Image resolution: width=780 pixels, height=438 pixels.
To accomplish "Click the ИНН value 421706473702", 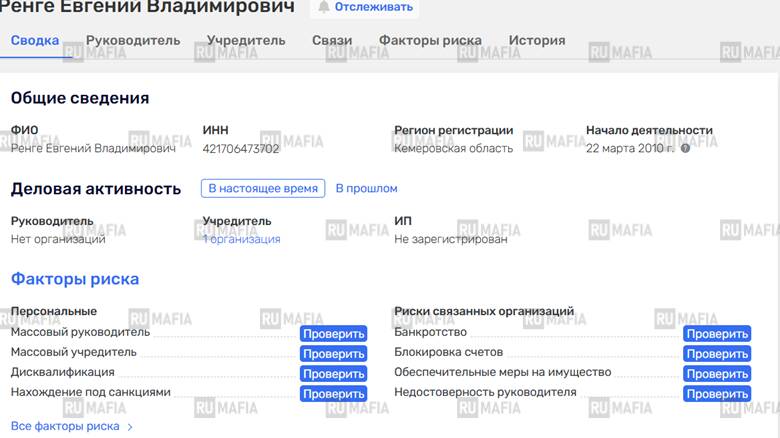I will coord(241,148).
